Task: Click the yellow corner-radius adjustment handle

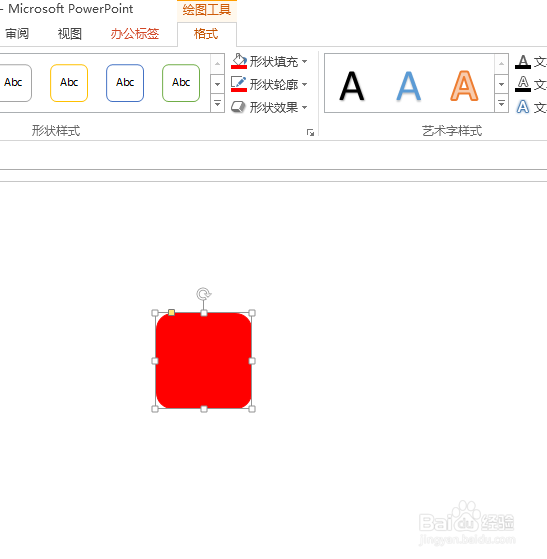Action: coord(172,313)
